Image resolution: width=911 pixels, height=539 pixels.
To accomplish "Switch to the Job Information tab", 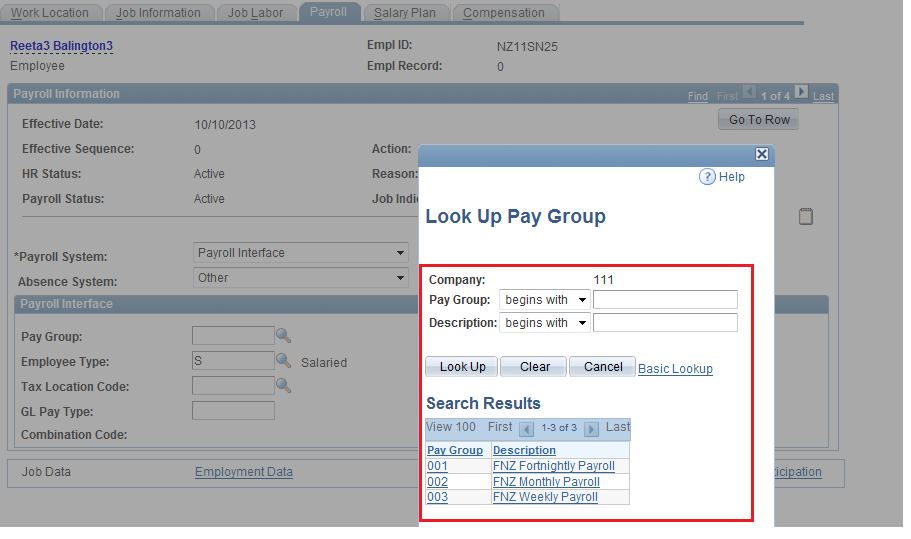I will click(x=158, y=13).
